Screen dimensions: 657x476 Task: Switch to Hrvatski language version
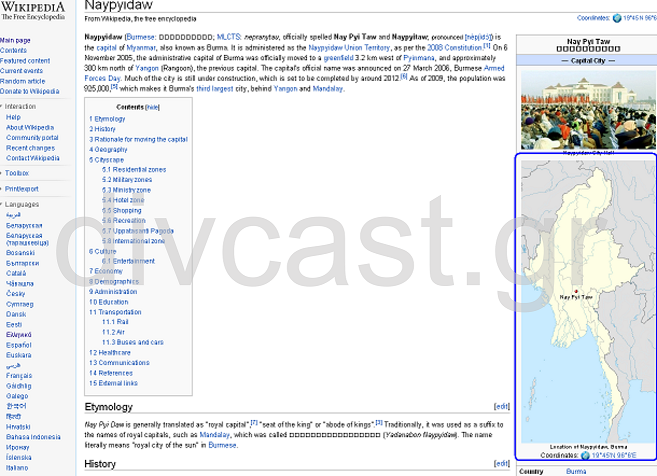[18, 427]
